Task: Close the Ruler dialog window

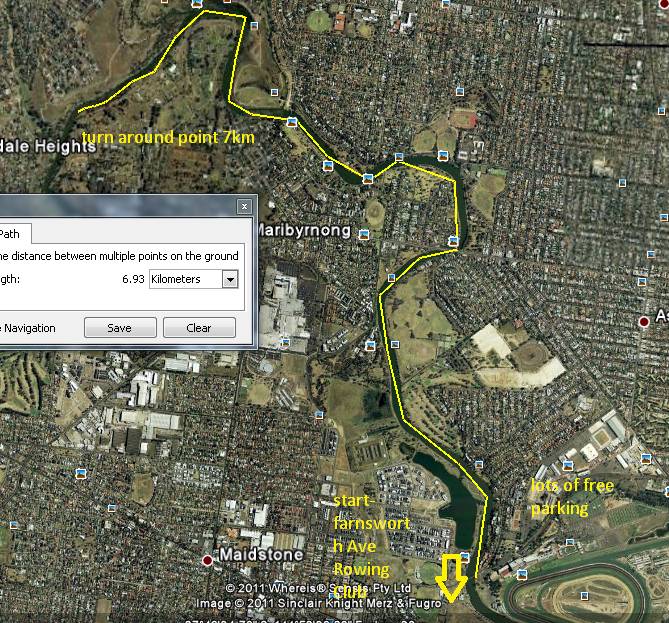Action: tap(244, 207)
